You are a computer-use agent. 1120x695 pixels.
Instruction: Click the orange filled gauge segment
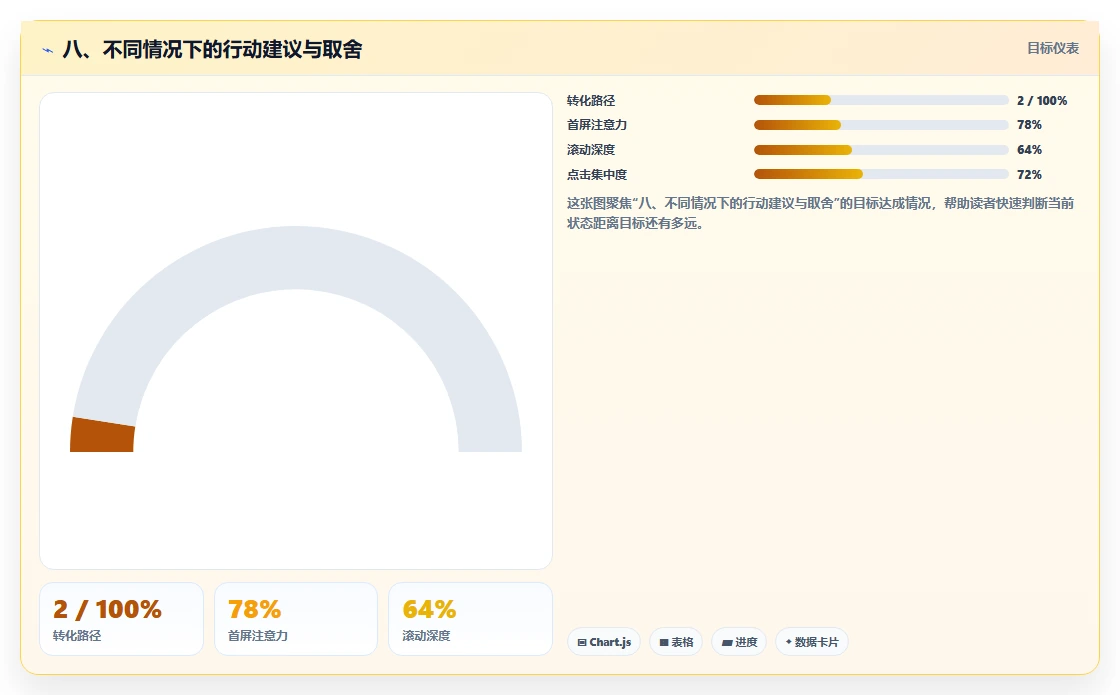(102, 435)
